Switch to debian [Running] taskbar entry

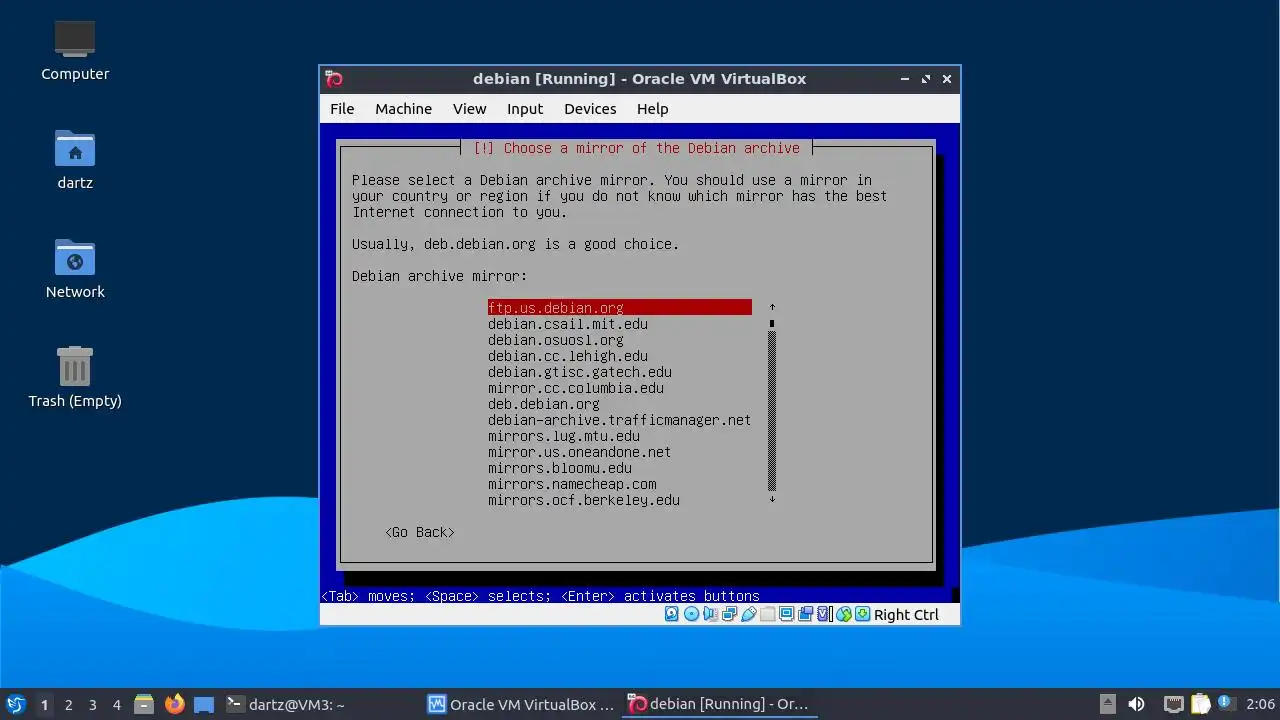[x=720, y=704]
